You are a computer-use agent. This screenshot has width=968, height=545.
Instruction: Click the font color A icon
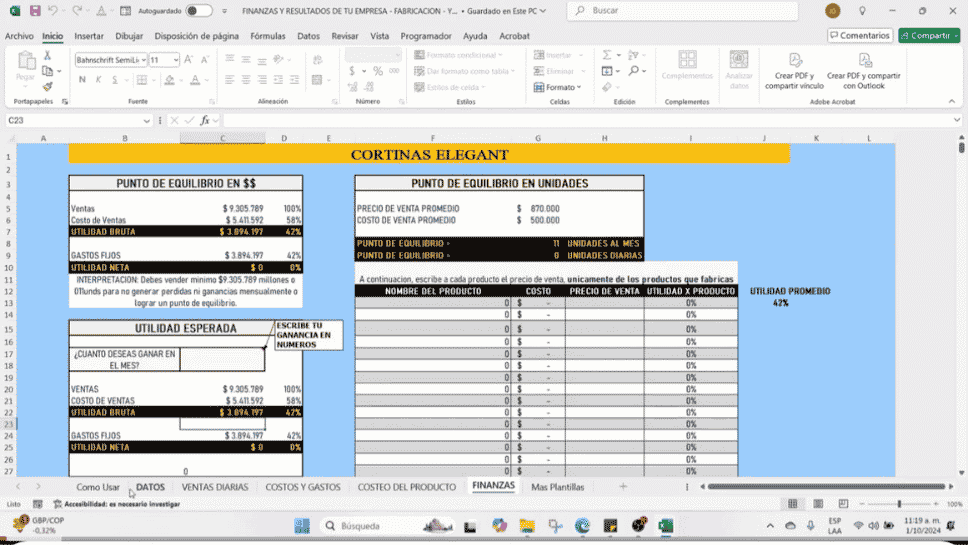coord(195,80)
